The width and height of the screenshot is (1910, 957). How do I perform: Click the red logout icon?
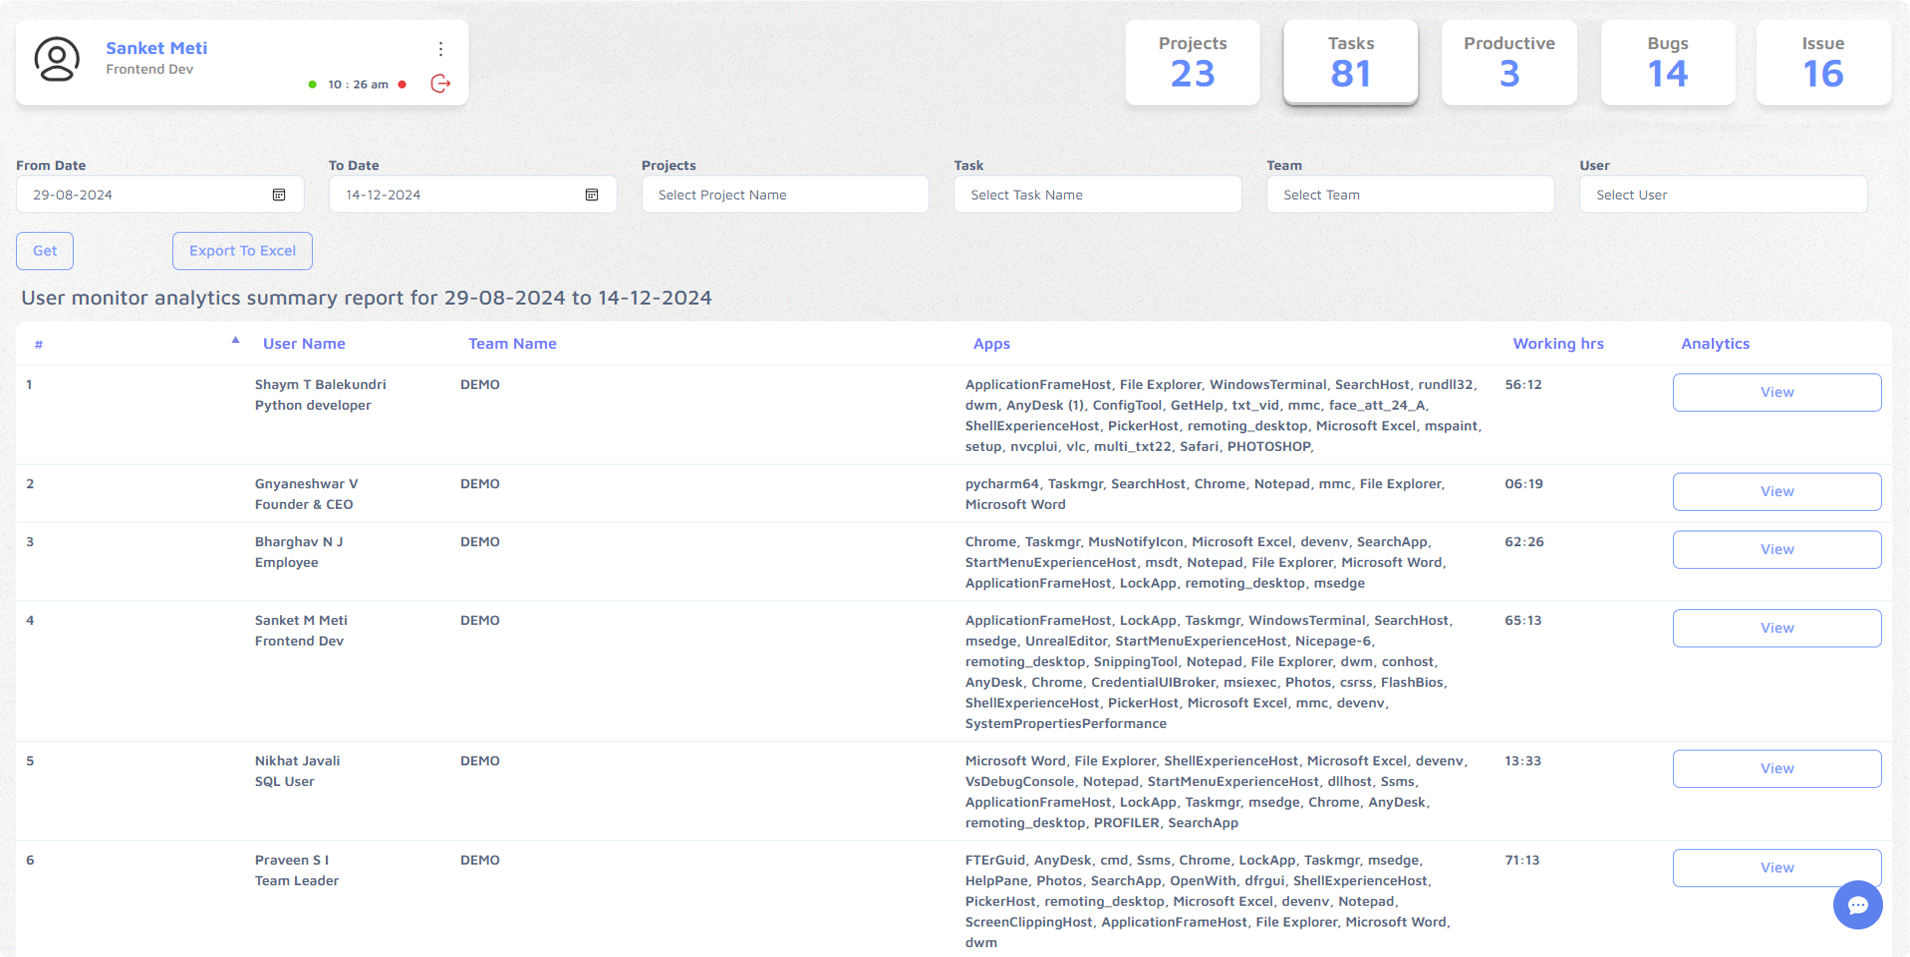(440, 84)
